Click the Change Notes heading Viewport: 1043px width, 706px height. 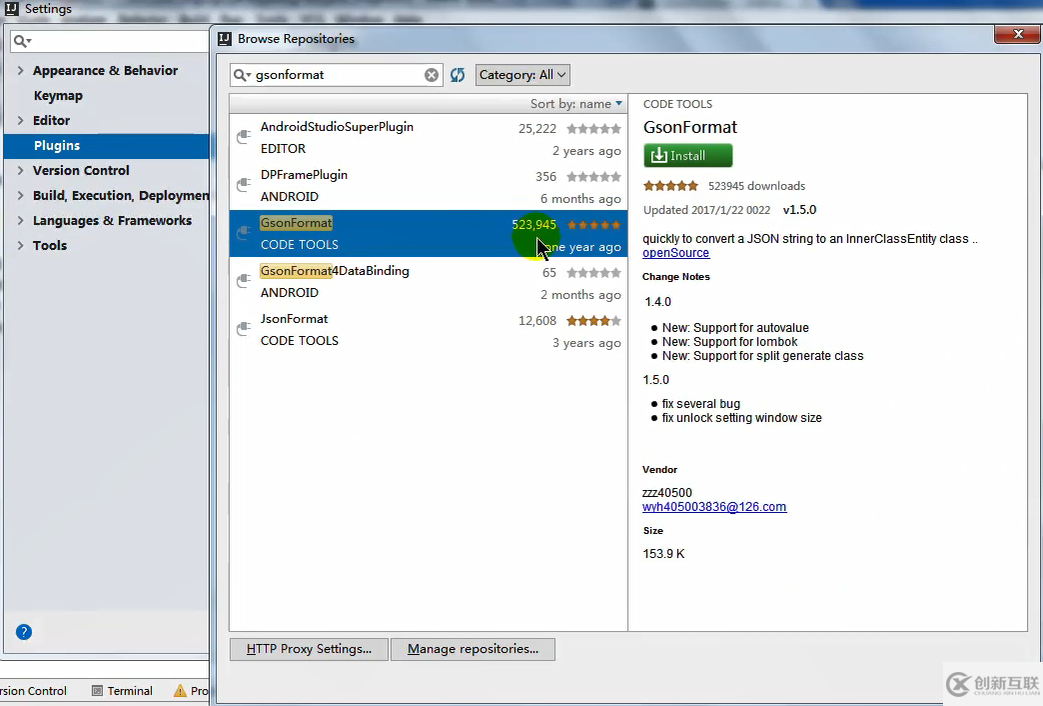676,277
